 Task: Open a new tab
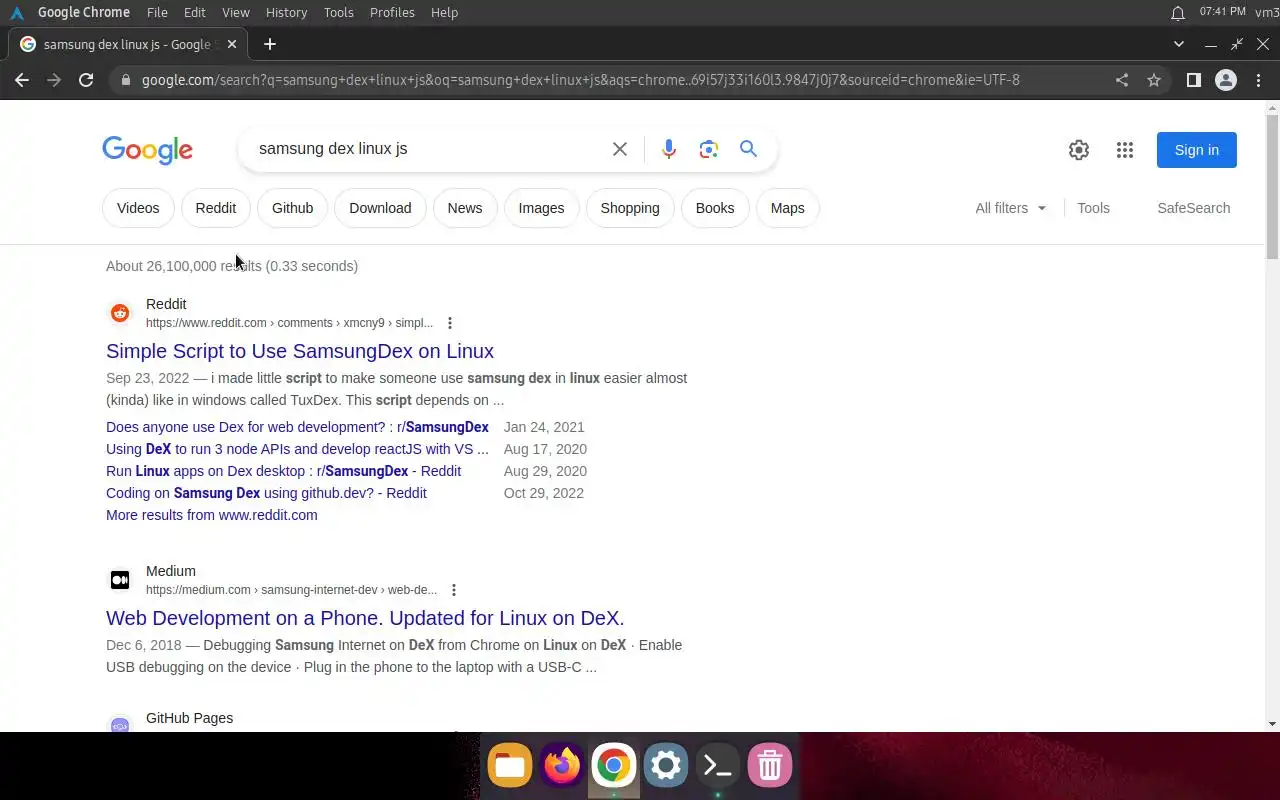pyautogui.click(x=270, y=44)
